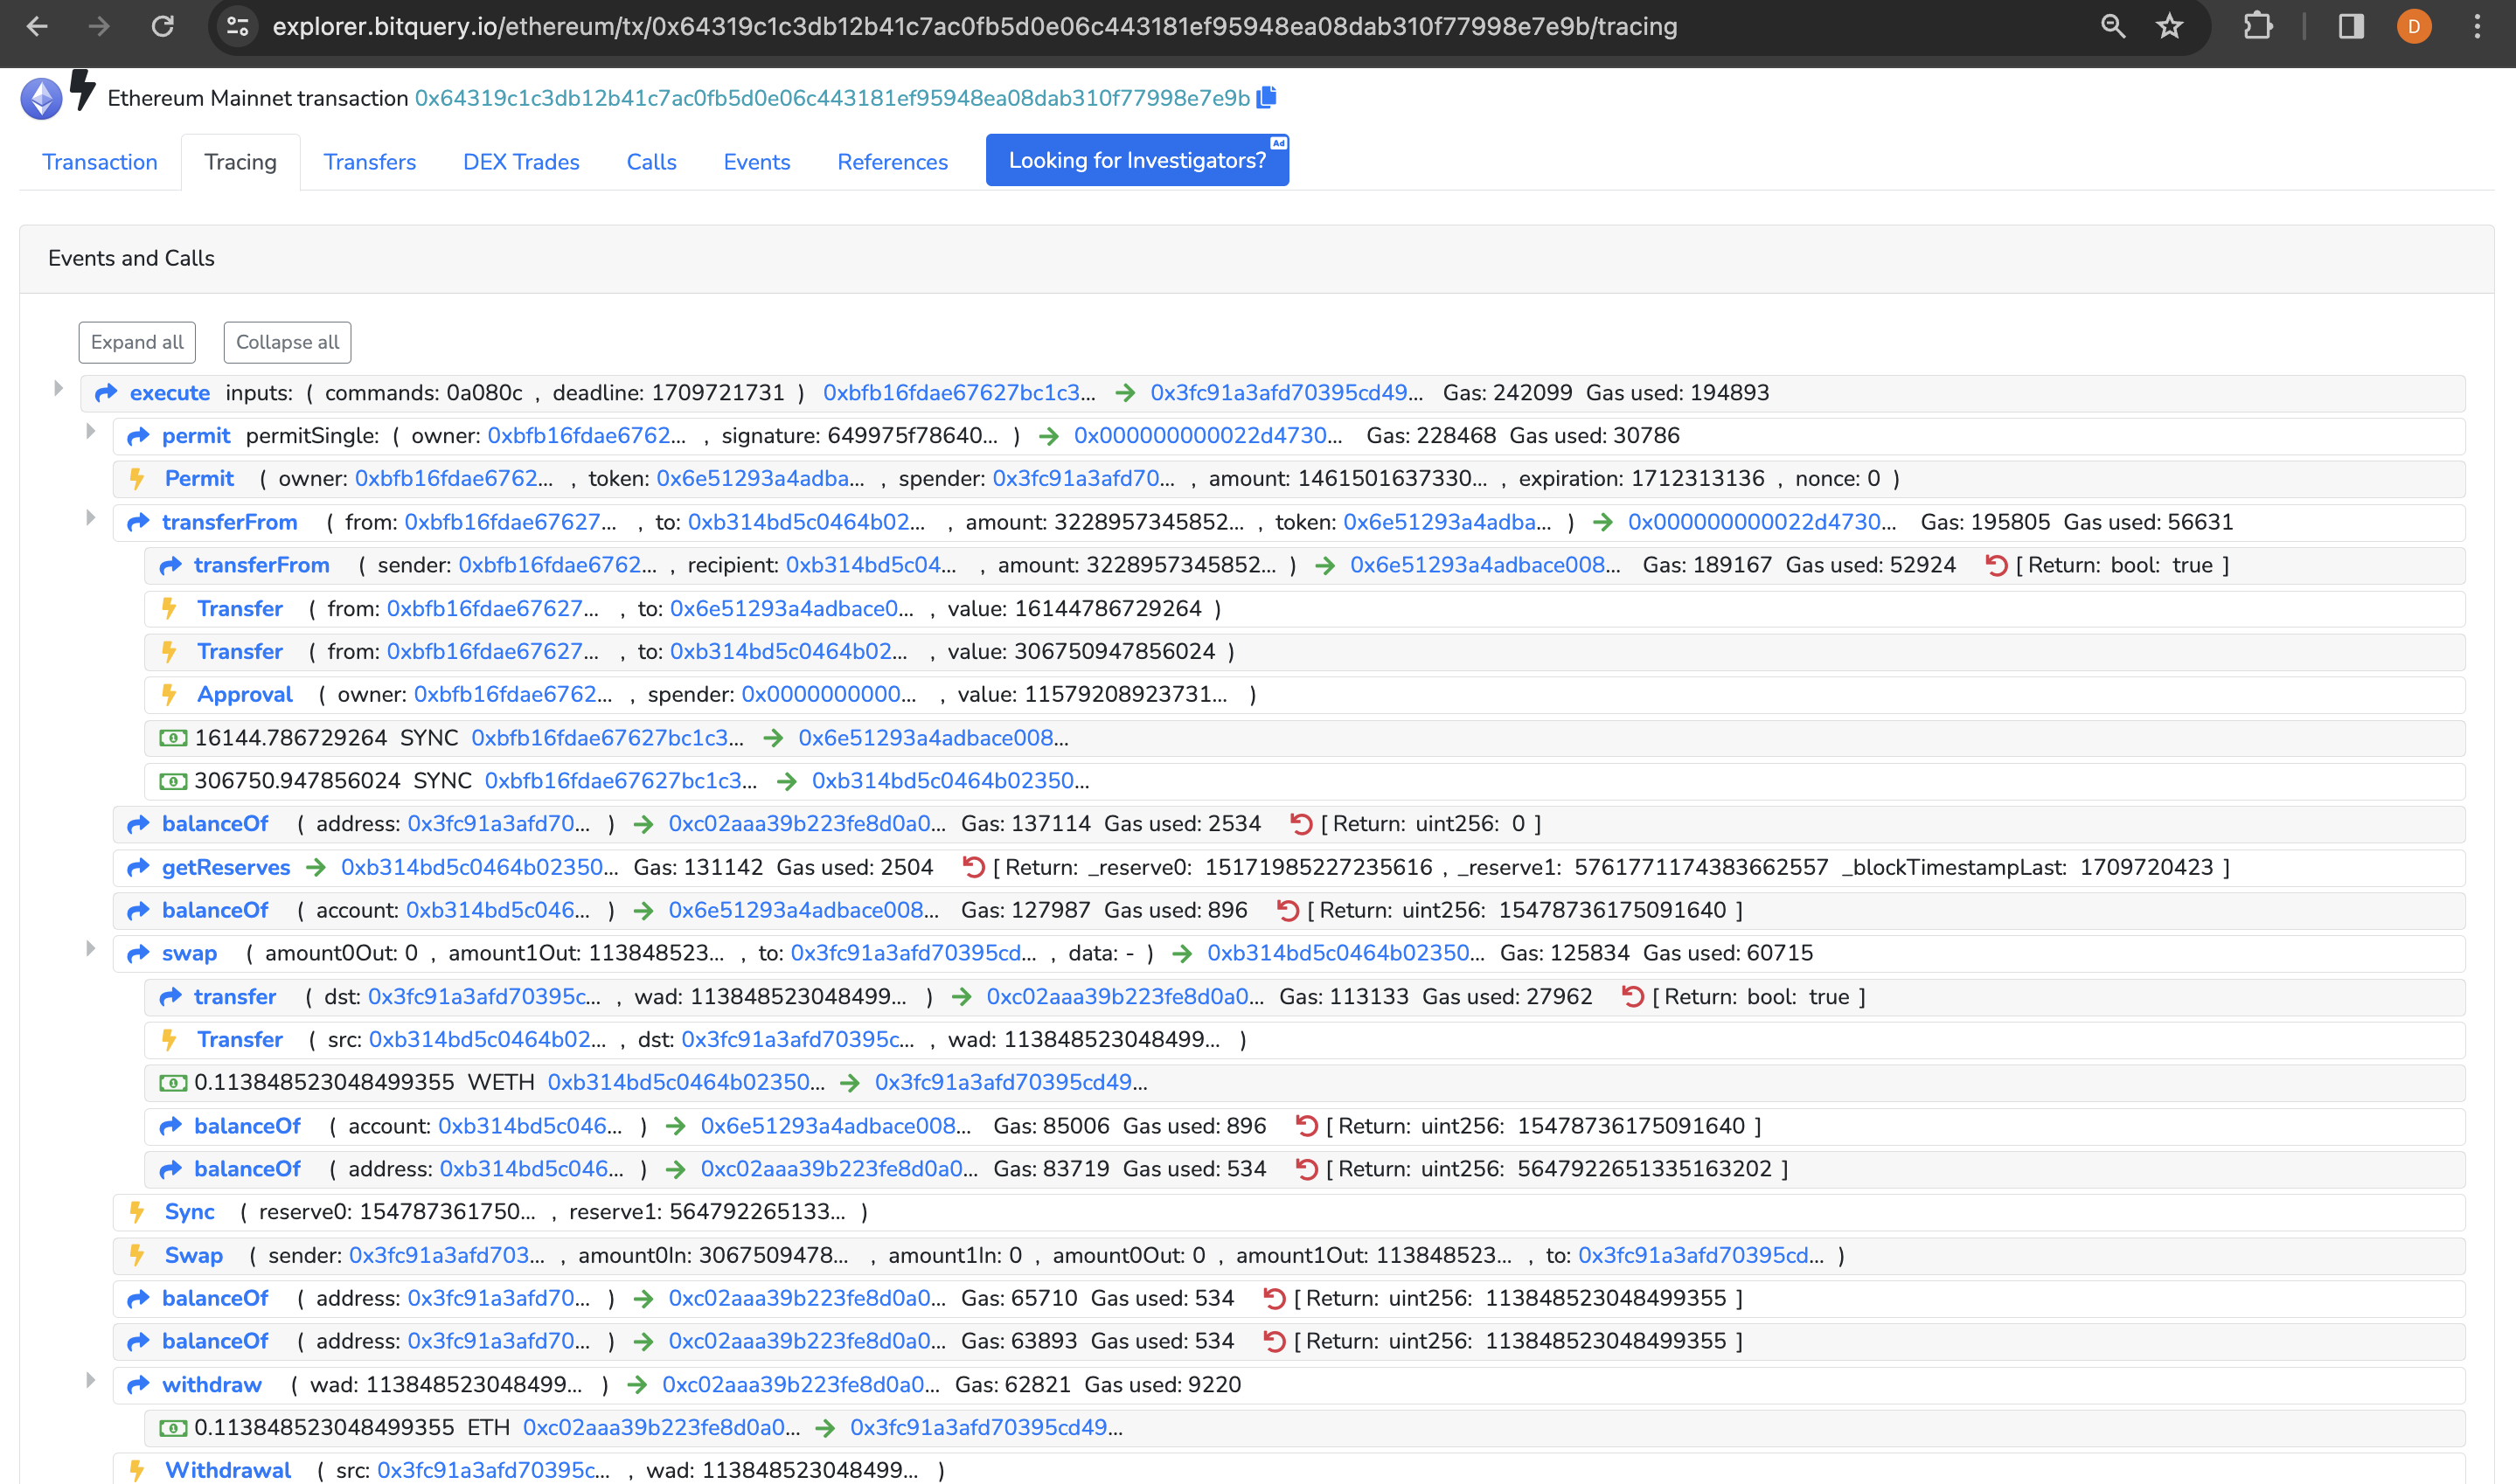The width and height of the screenshot is (2516, 1484).
Task: Click the browser address bar URL
Action: click(x=975, y=27)
